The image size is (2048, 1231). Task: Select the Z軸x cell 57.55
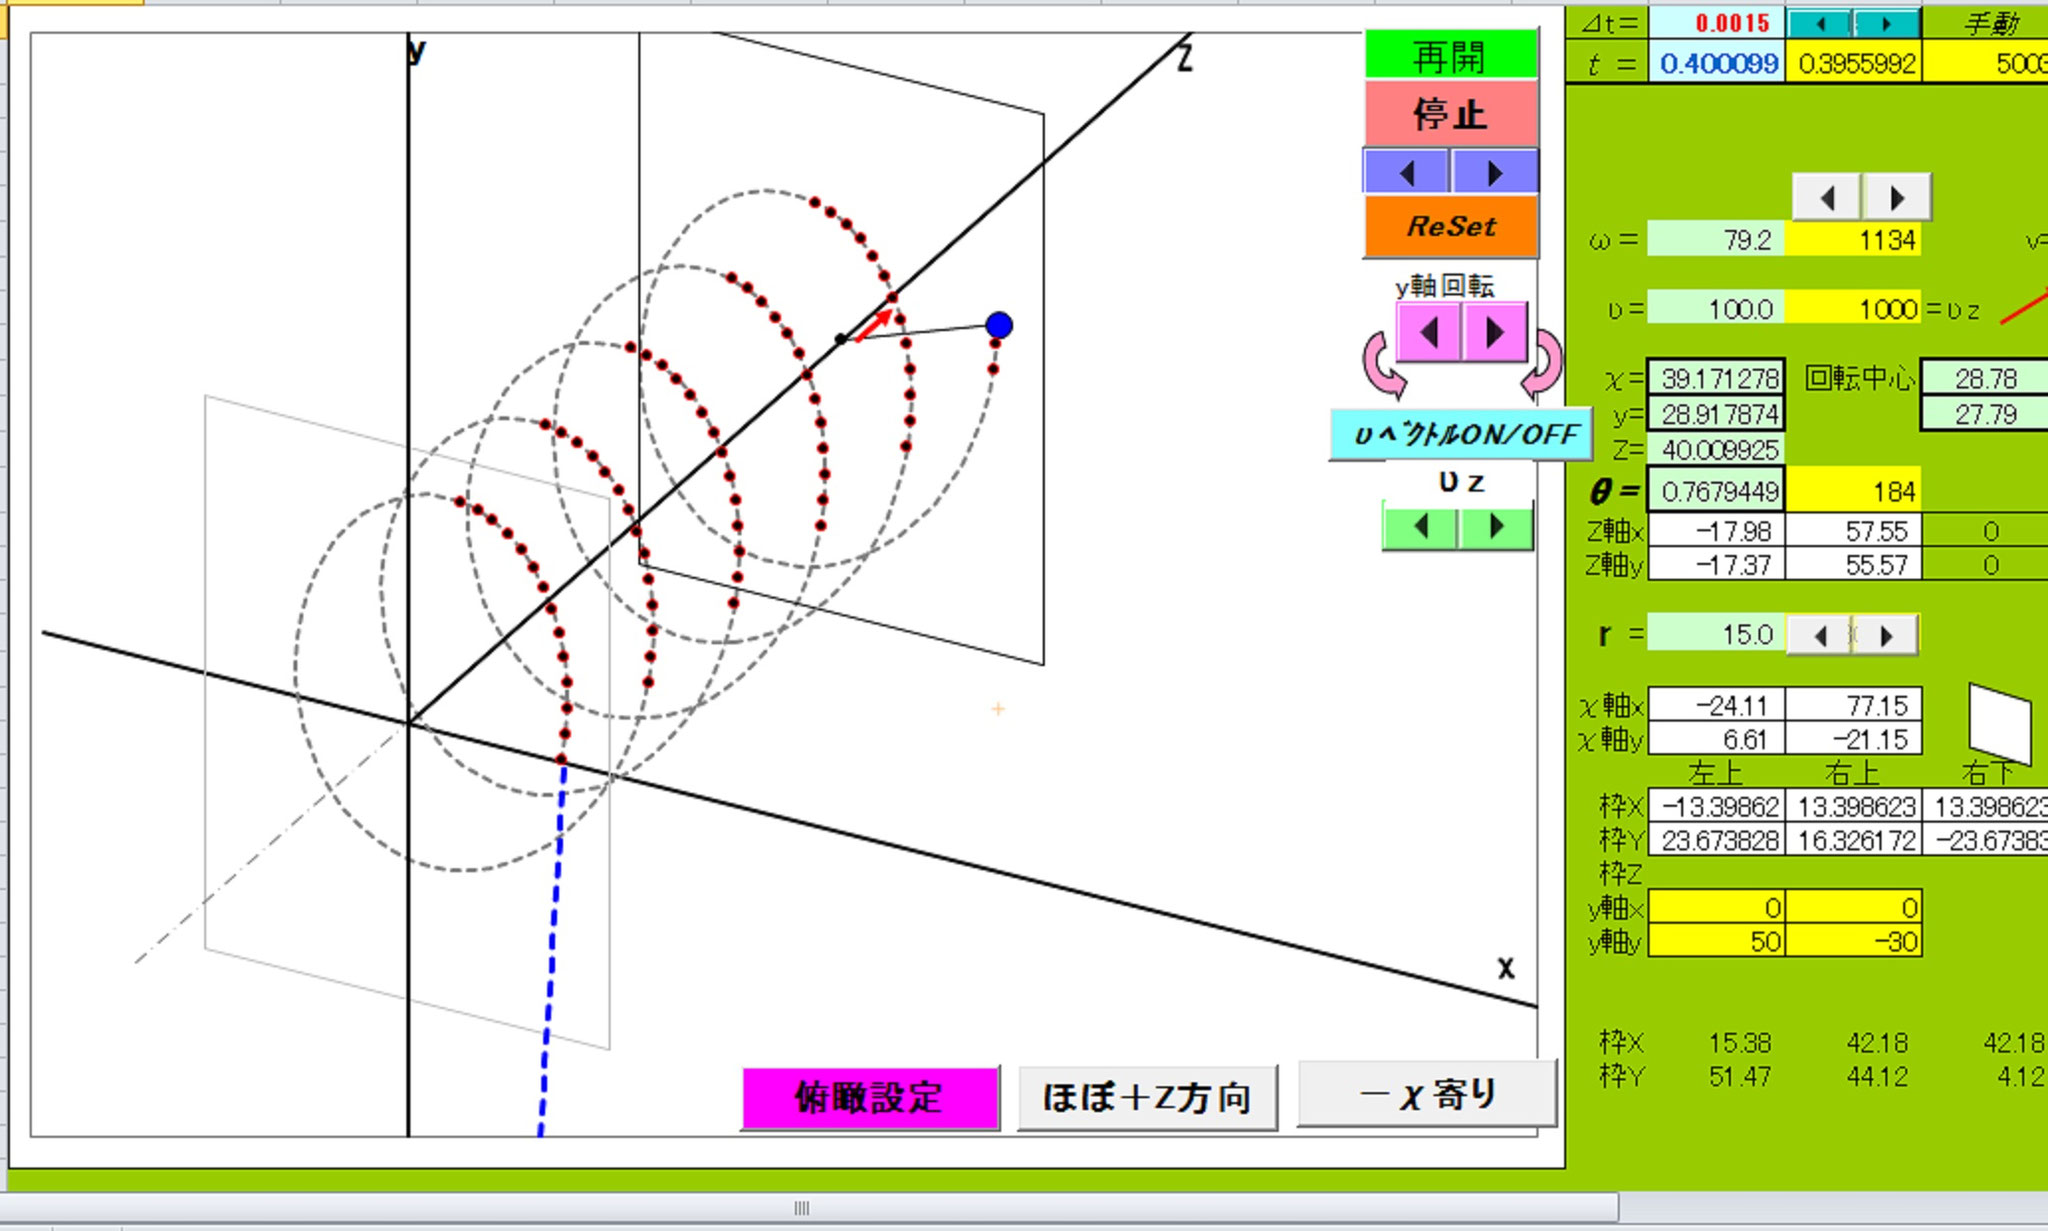[1854, 531]
